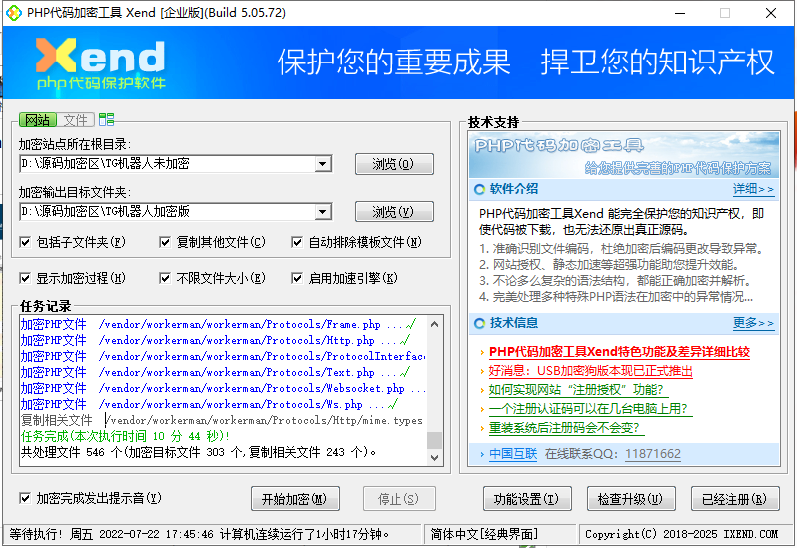Open Xend特色功能及差异详细比较 link

(619, 352)
